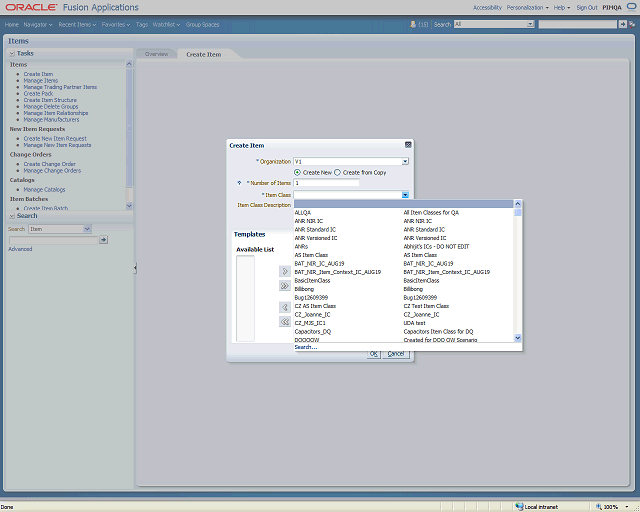Click the OK button in Create Item dialog
The width and height of the screenshot is (640, 512).
point(373,354)
